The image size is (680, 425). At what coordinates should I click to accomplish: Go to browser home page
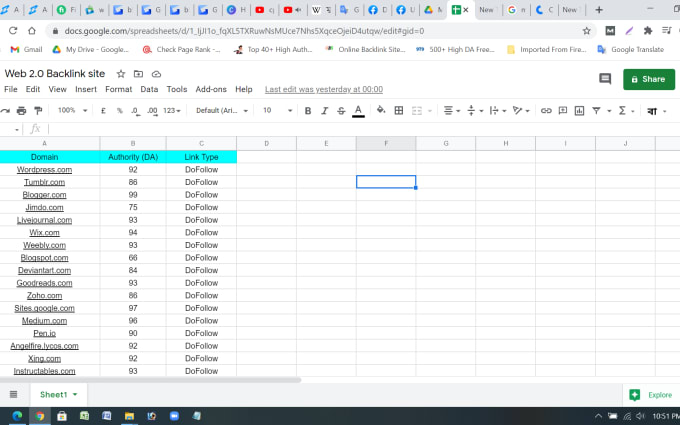(32, 31)
